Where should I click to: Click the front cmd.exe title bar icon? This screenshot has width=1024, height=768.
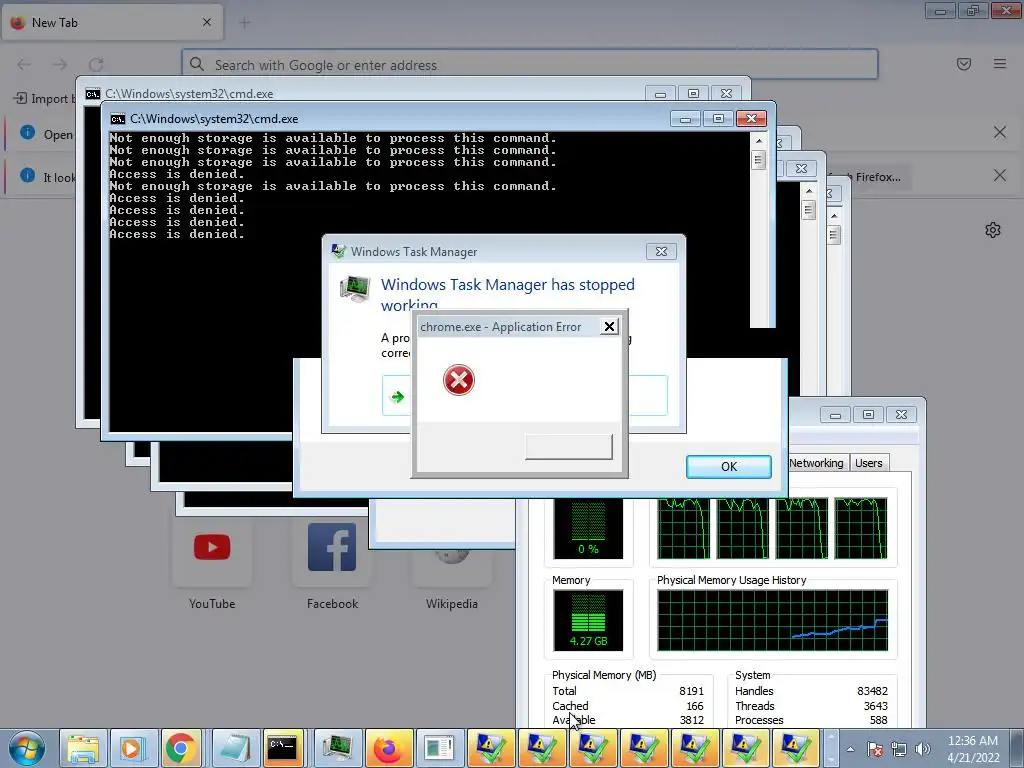(x=118, y=119)
